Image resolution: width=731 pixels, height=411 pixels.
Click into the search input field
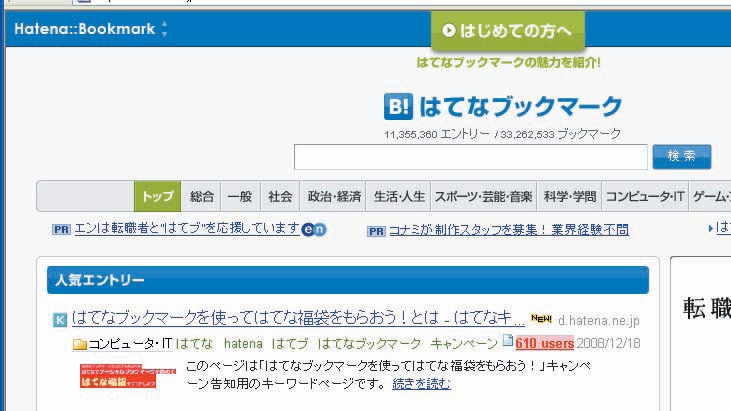[x=470, y=157]
